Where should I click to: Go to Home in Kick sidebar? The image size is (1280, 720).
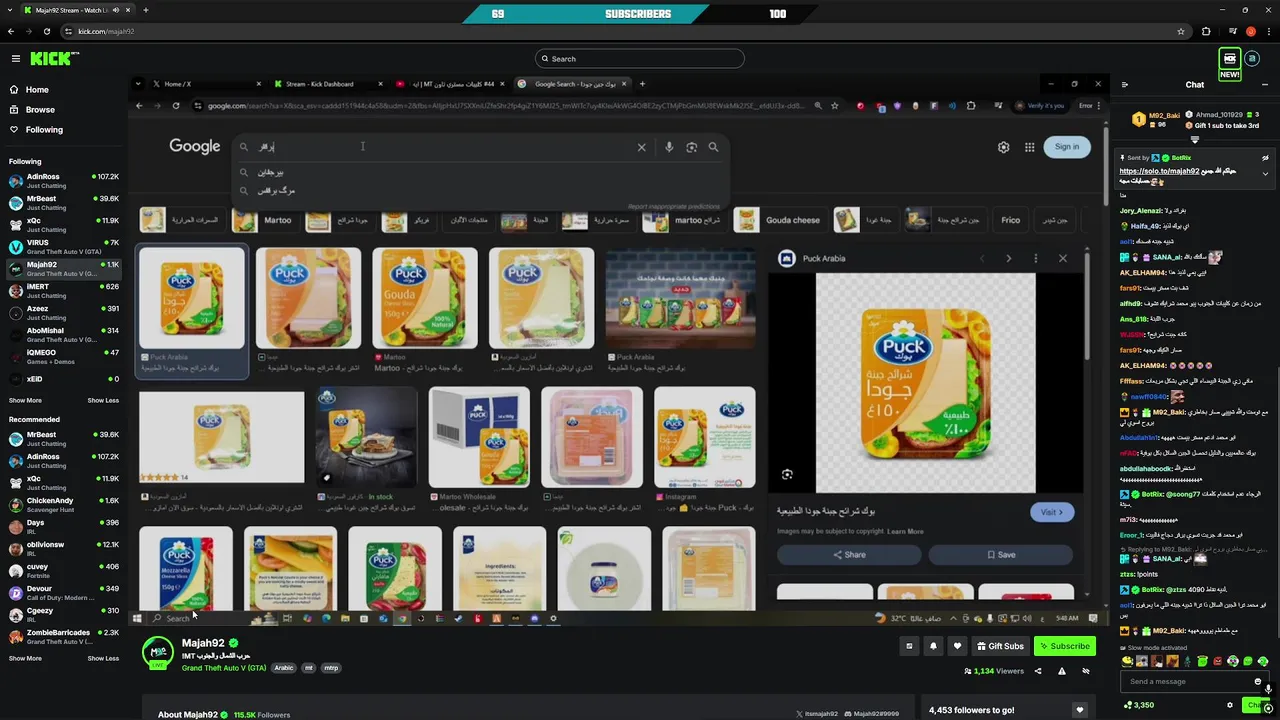37,90
